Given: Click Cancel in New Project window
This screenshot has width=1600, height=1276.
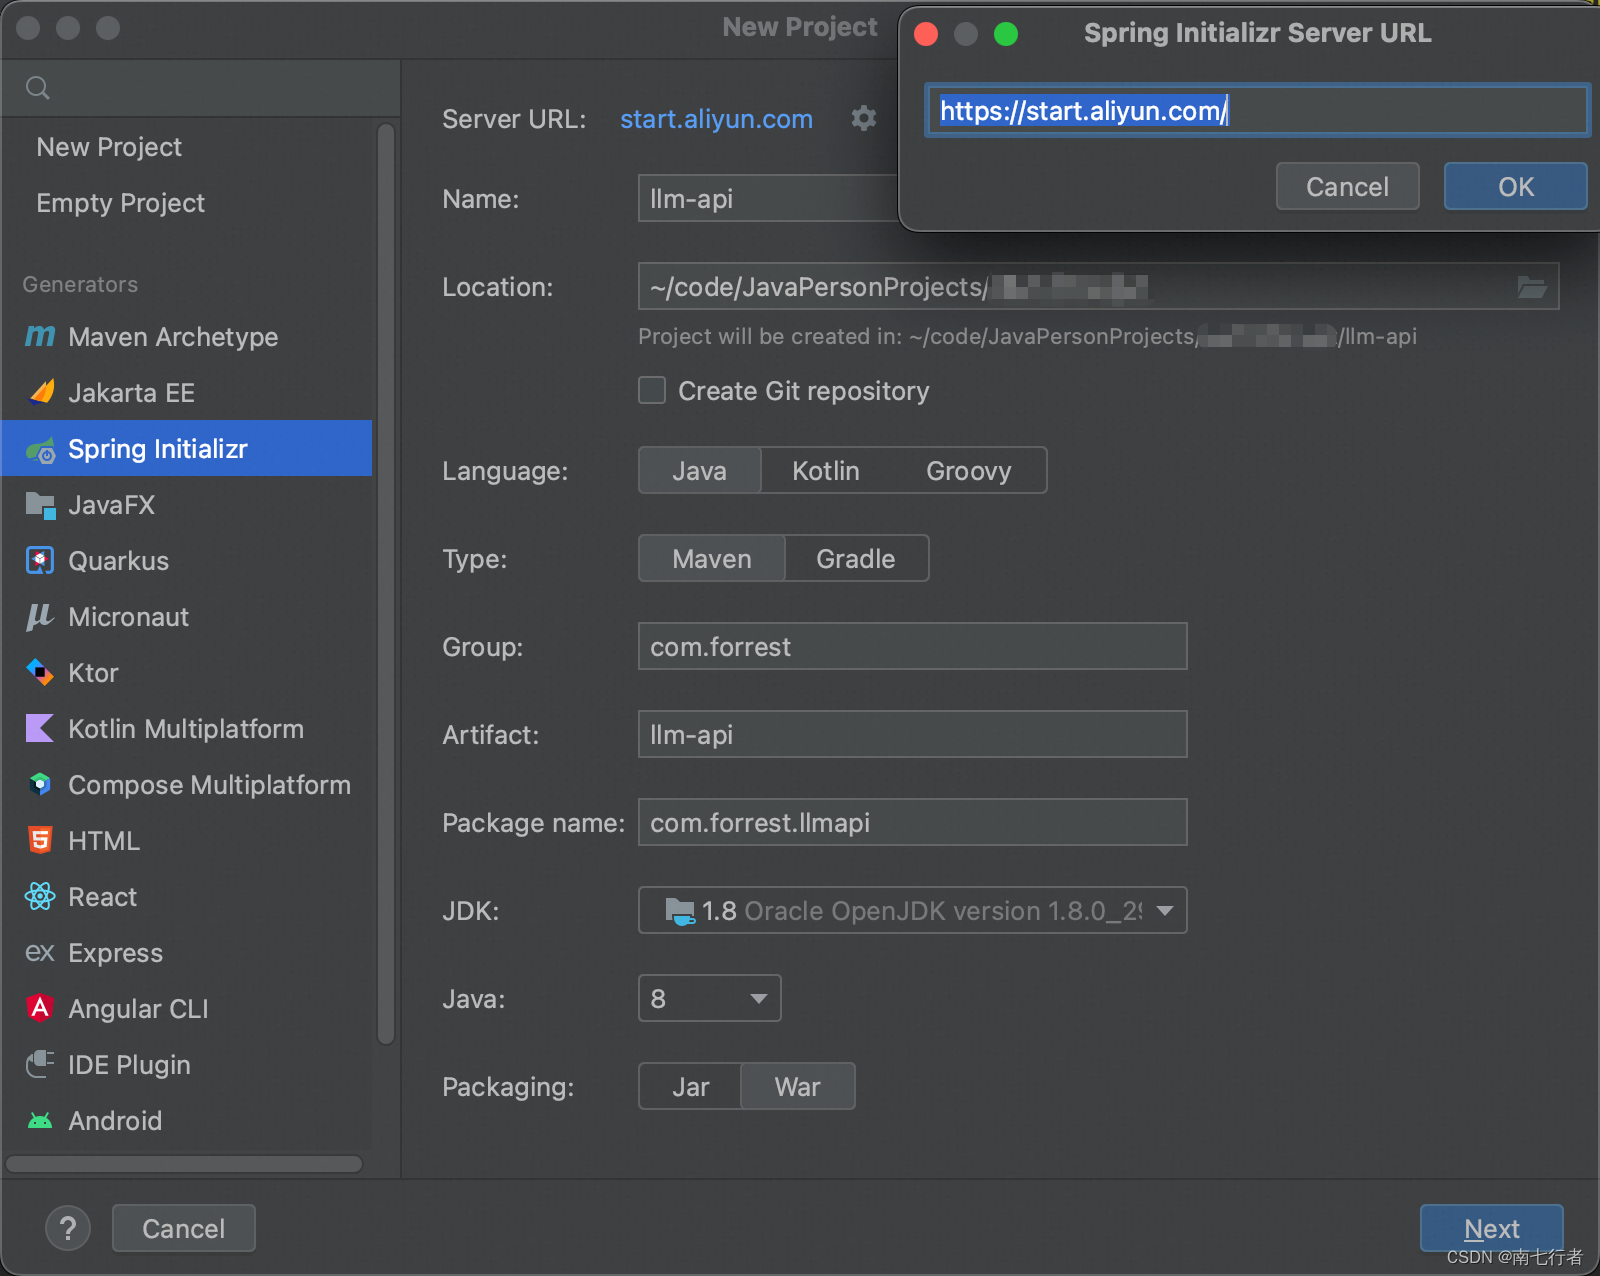Looking at the screenshot, I should pyautogui.click(x=184, y=1228).
